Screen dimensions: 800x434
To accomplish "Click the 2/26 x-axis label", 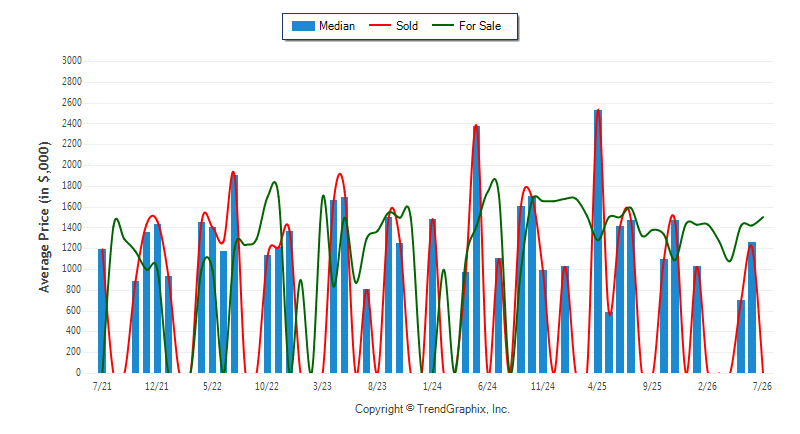I will [x=707, y=387].
